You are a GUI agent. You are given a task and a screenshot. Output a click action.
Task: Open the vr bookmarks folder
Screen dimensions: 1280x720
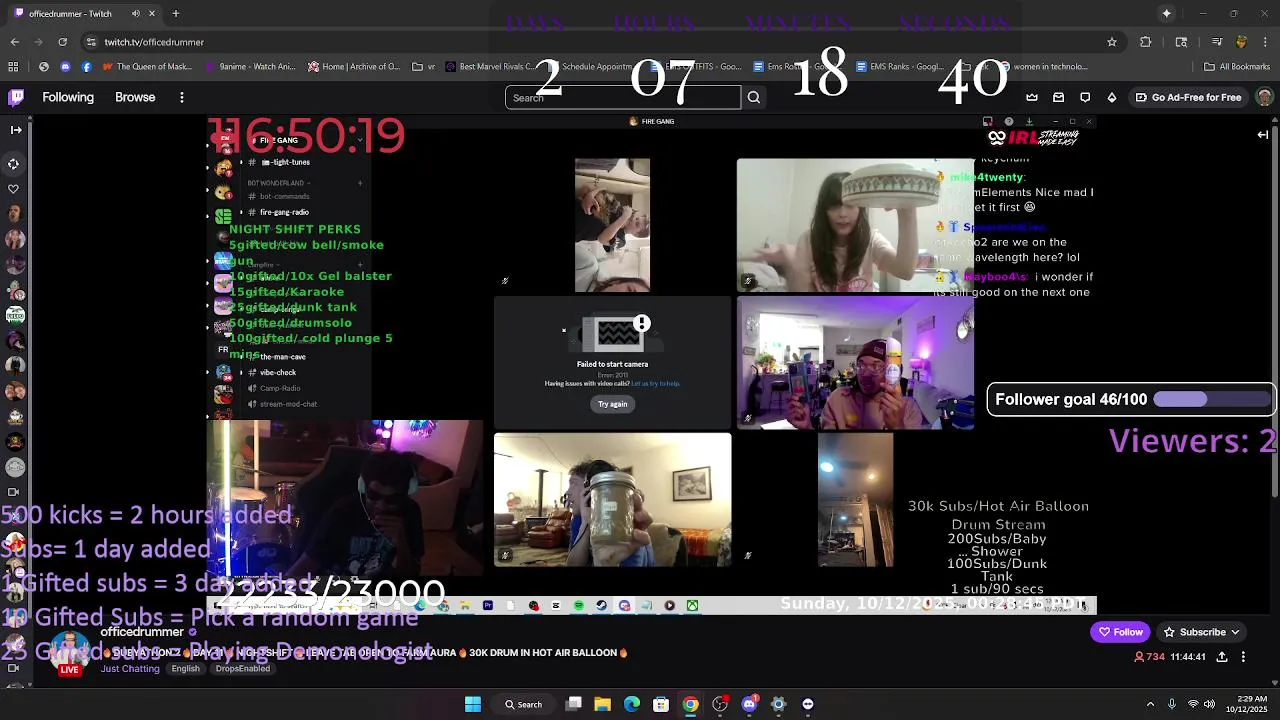[x=424, y=67]
